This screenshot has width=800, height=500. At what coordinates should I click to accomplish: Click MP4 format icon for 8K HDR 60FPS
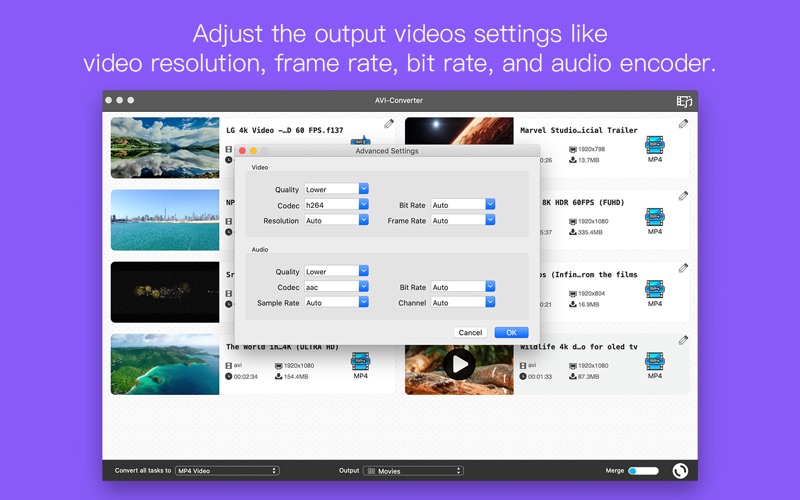655,217
